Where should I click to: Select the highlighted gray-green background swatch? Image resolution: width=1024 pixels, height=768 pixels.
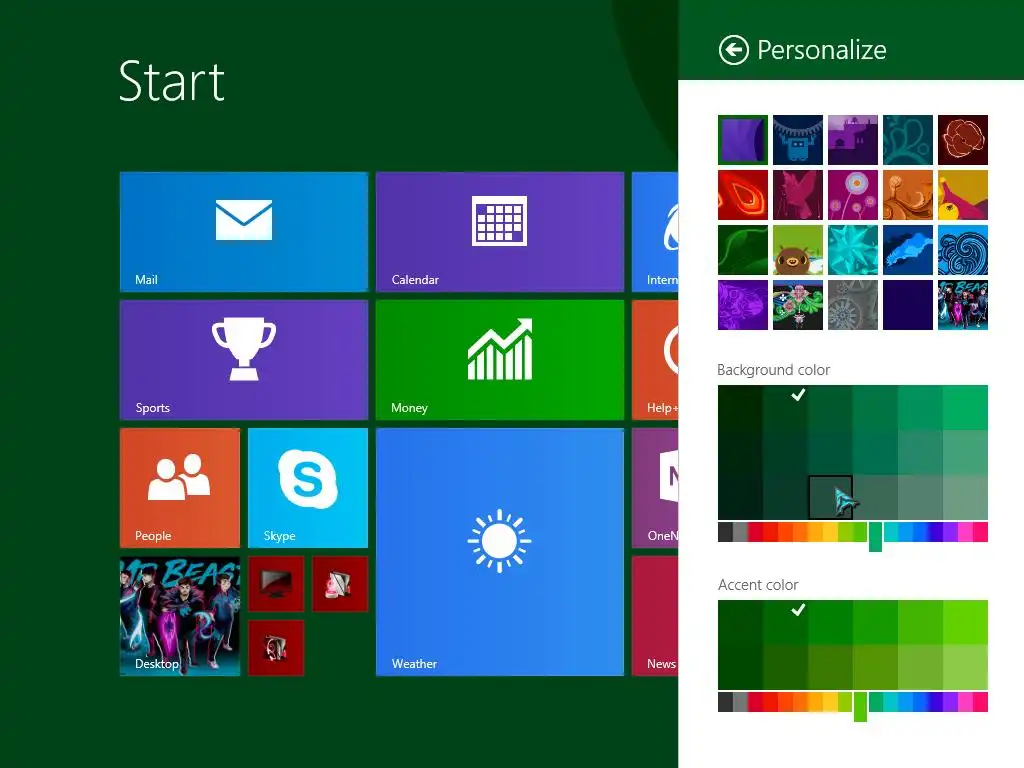830,498
